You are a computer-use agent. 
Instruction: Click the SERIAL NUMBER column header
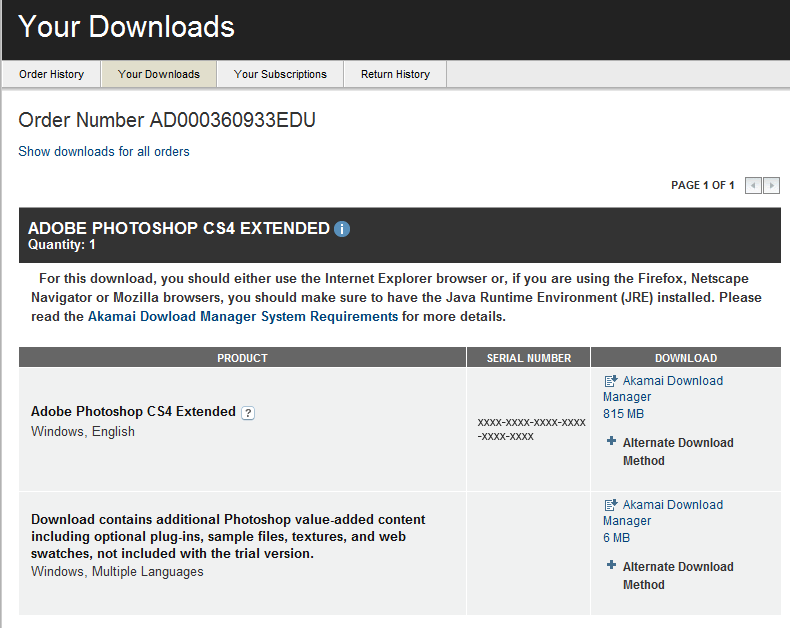(x=529, y=358)
